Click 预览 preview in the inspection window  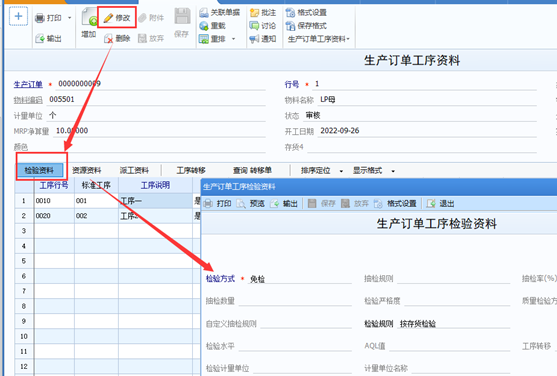[x=251, y=204]
